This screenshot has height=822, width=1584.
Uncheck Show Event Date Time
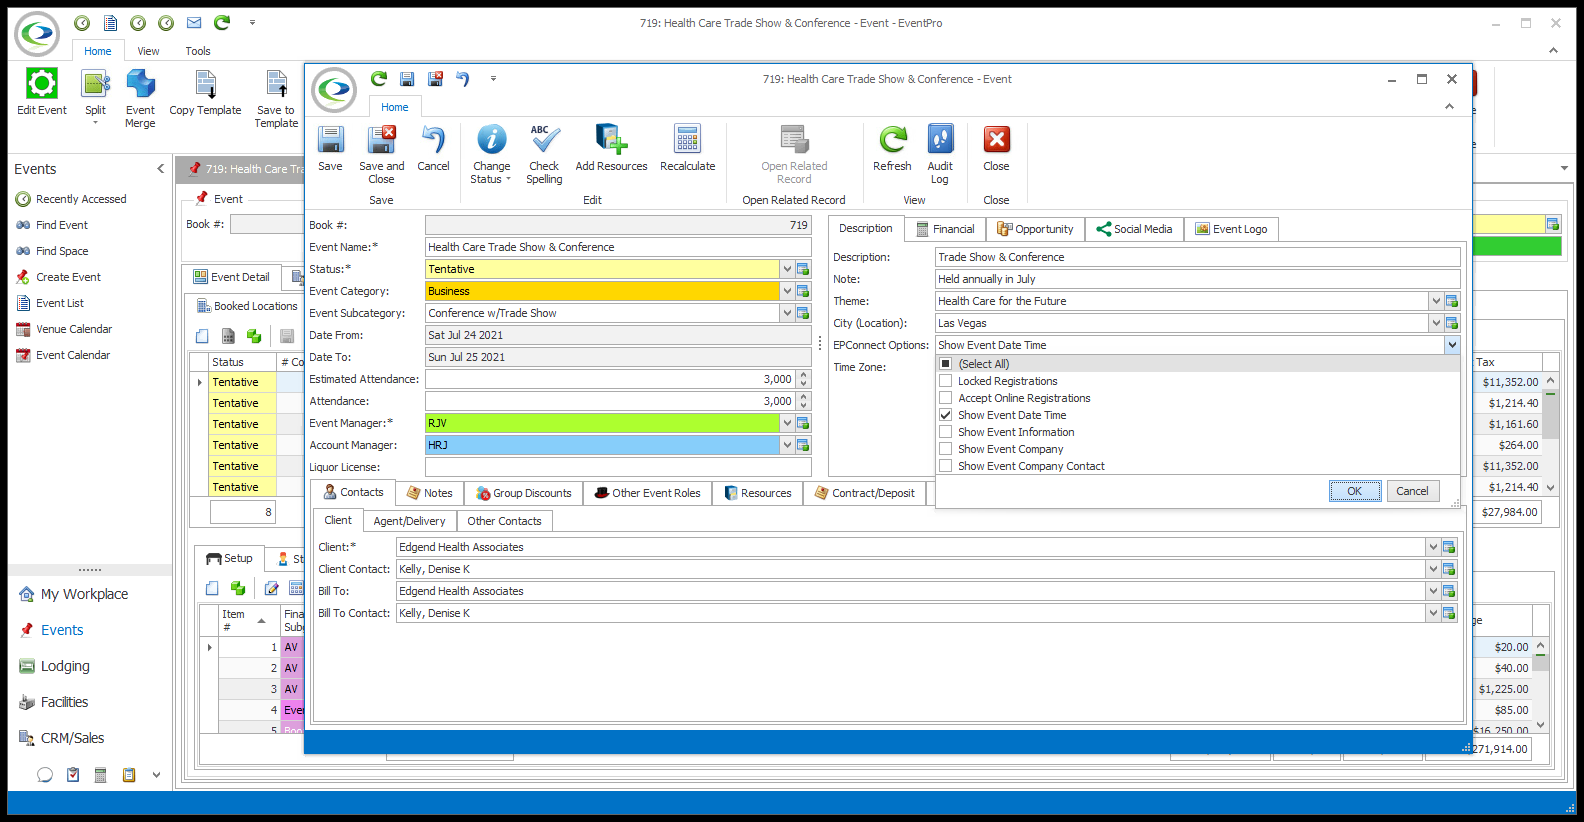[x=946, y=415]
